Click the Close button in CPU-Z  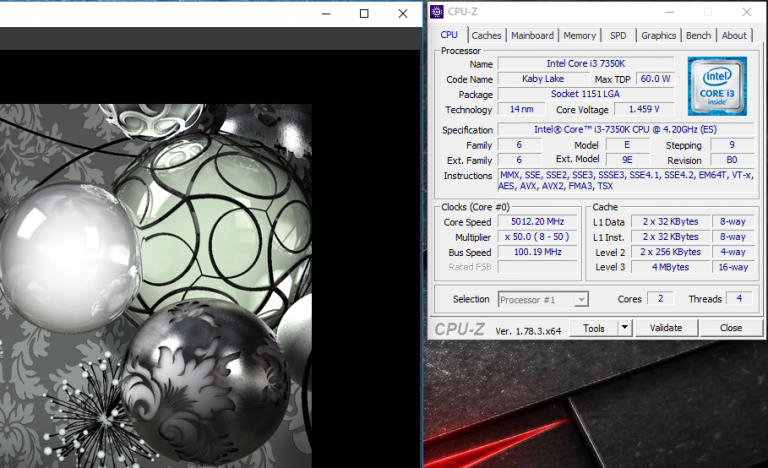pos(731,328)
